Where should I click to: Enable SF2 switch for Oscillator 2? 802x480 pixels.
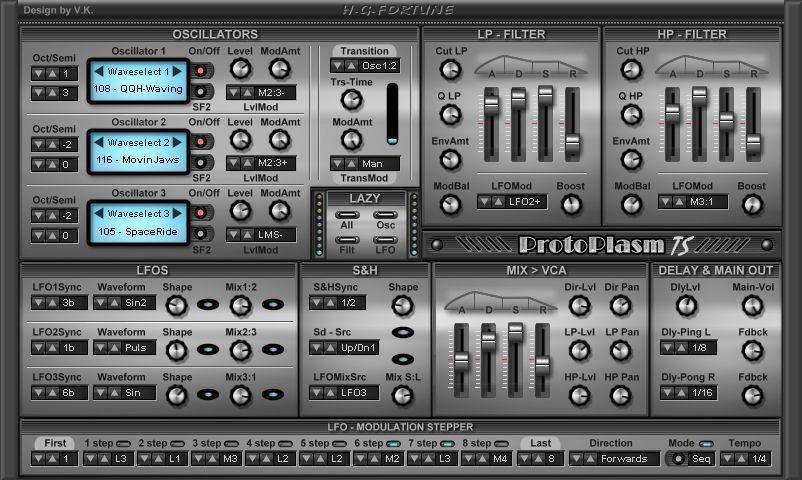point(202,162)
